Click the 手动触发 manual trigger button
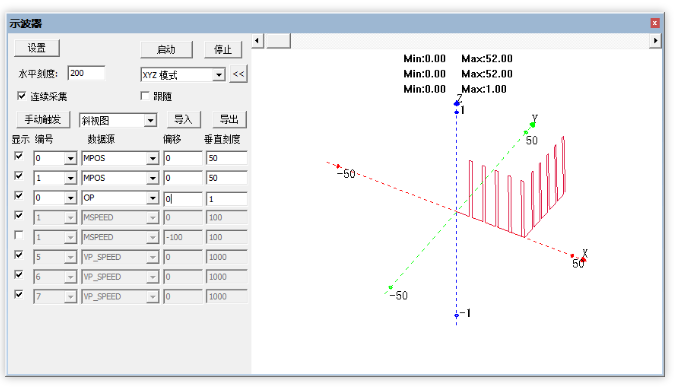674x388 pixels. point(43,119)
